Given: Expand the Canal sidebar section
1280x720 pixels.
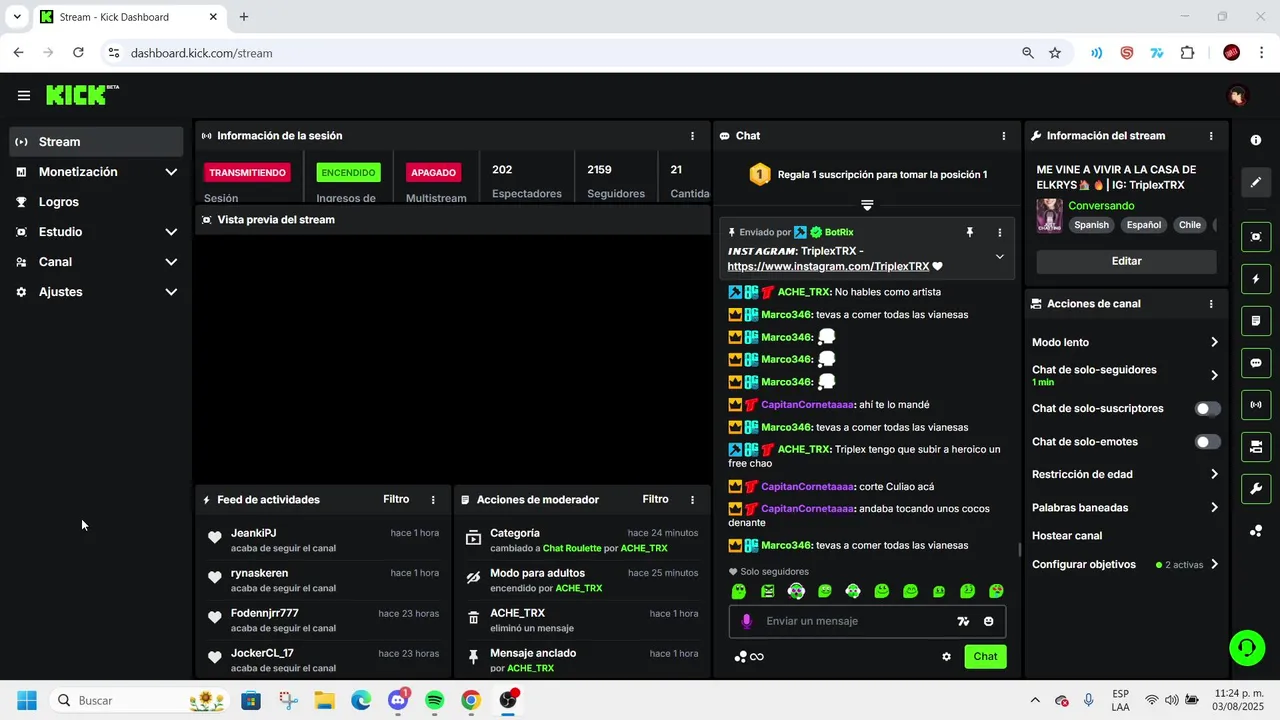Looking at the screenshot, I should (x=97, y=262).
